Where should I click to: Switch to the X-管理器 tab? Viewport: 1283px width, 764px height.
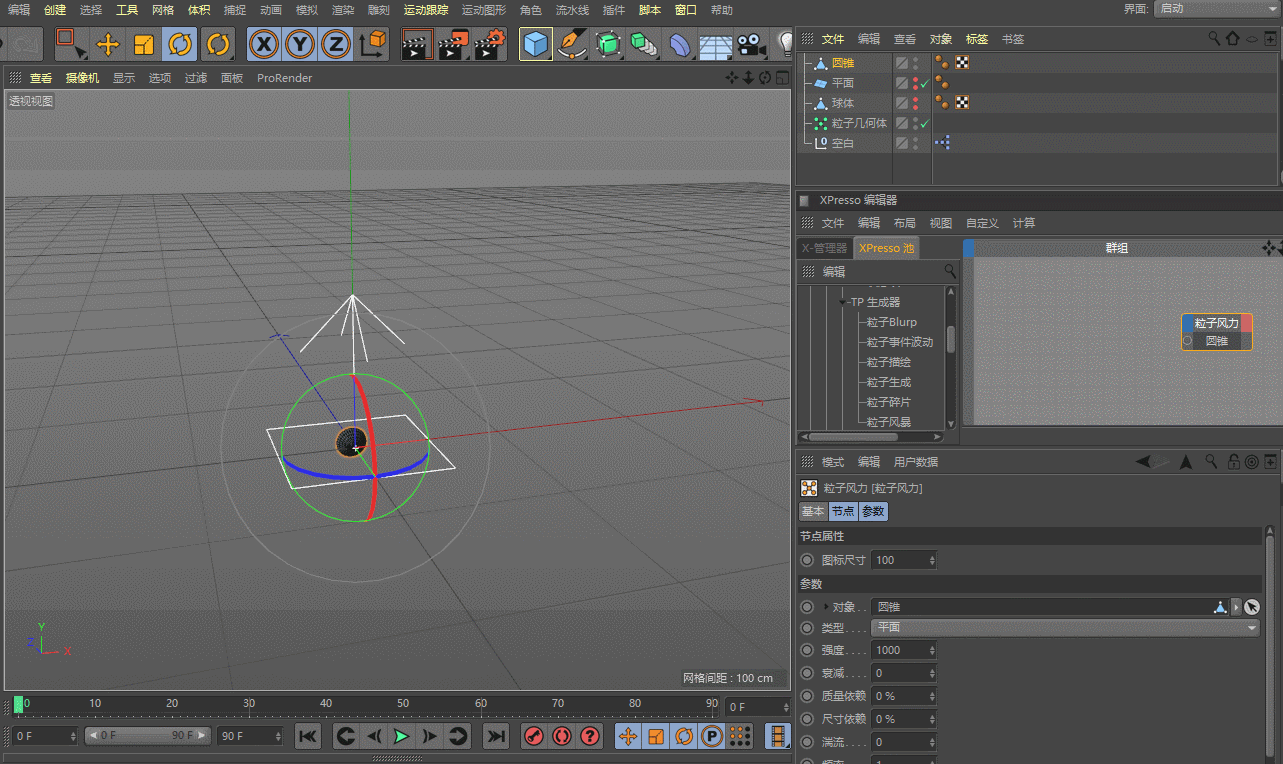[824, 248]
